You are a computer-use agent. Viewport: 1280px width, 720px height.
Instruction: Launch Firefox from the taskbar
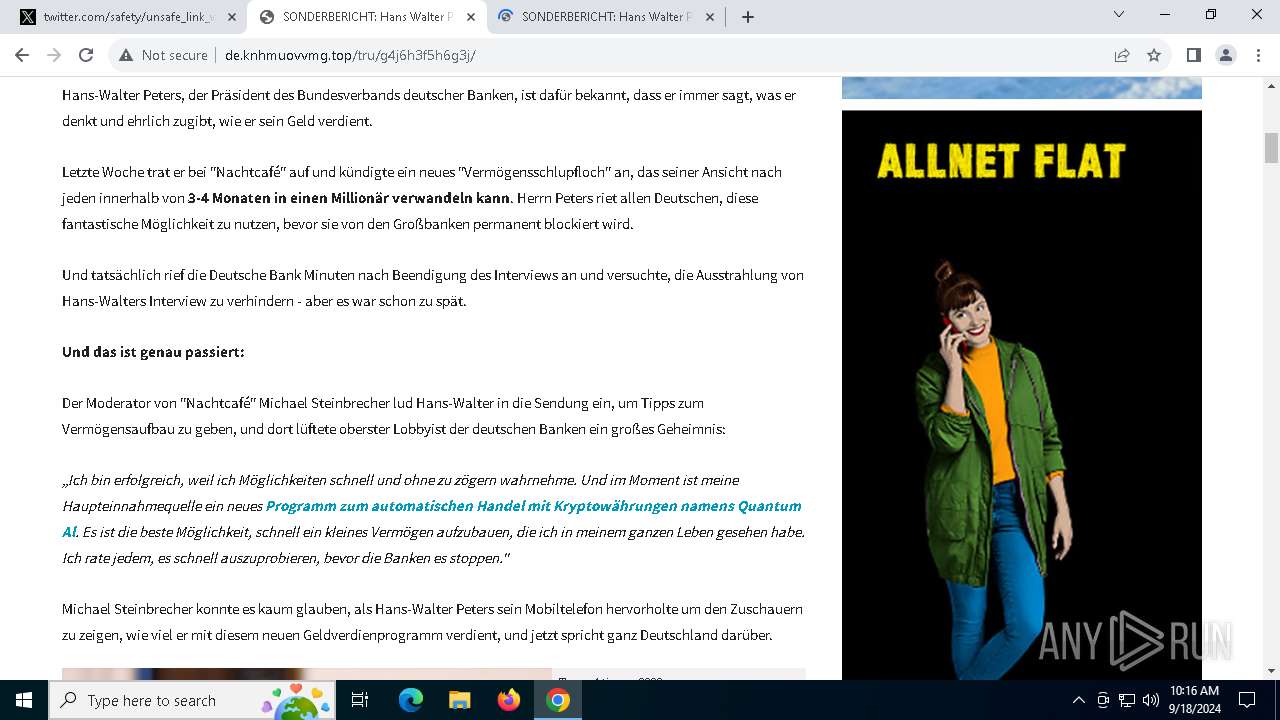click(x=508, y=700)
